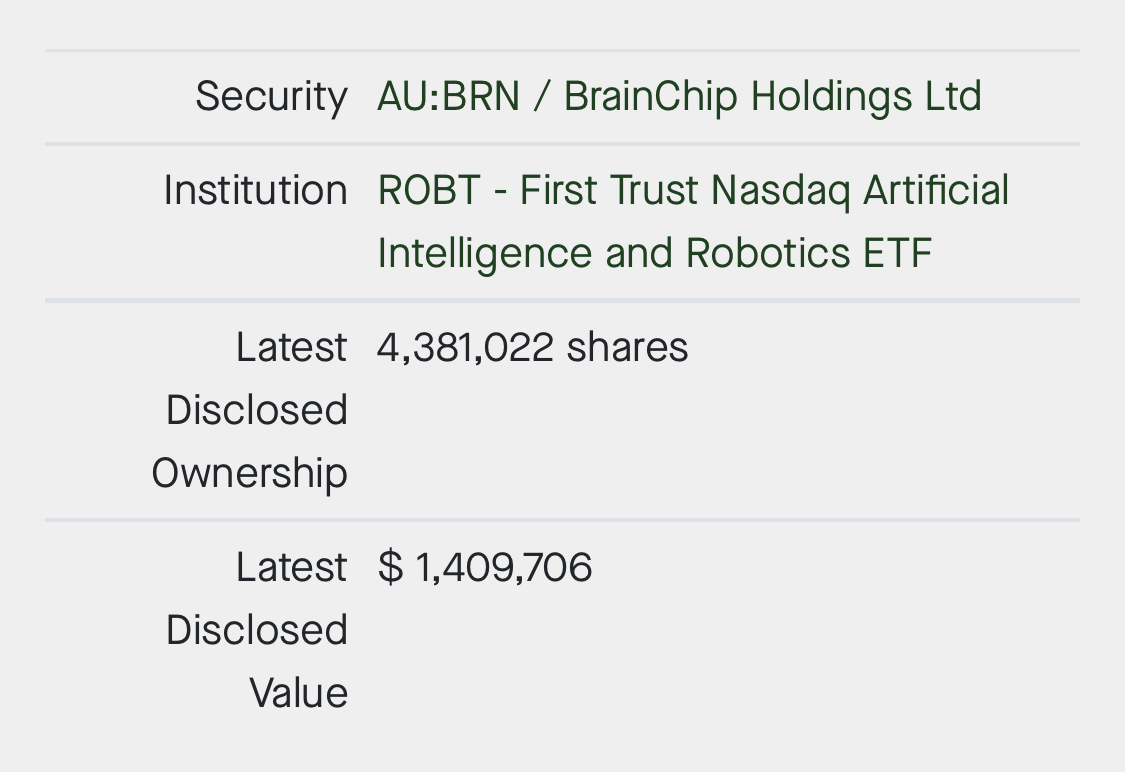Screen dimensions: 1125x772
Task: Click the "1,409,706" disclosed value amount
Action: tap(503, 567)
